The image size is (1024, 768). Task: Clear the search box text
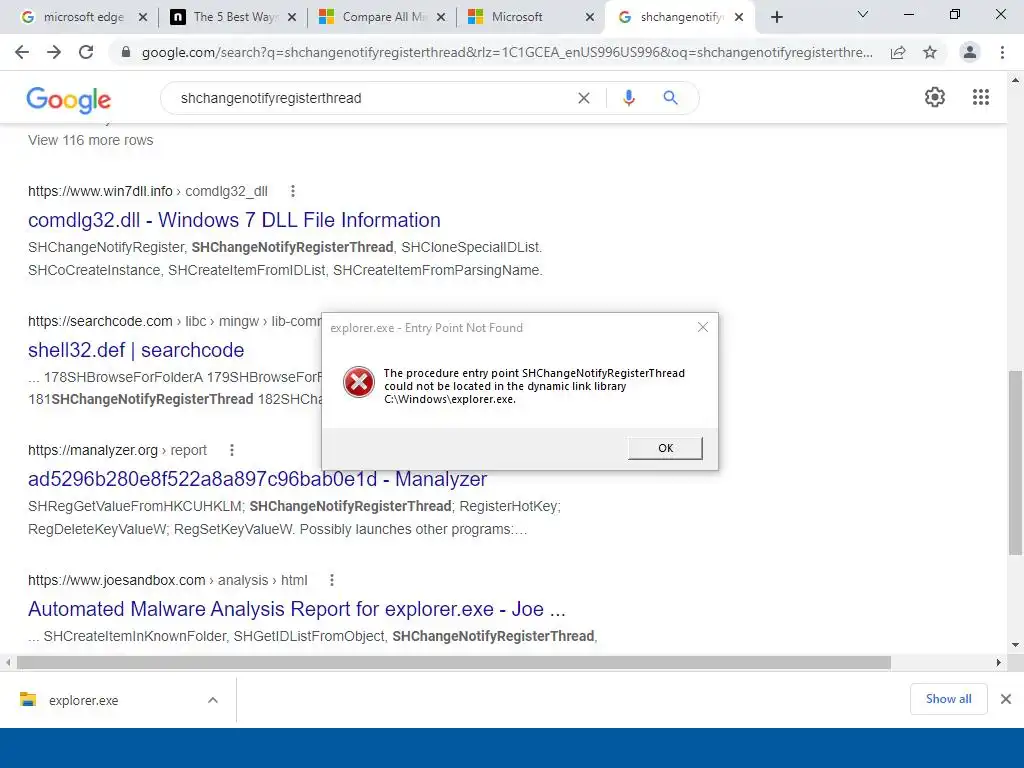click(x=584, y=98)
